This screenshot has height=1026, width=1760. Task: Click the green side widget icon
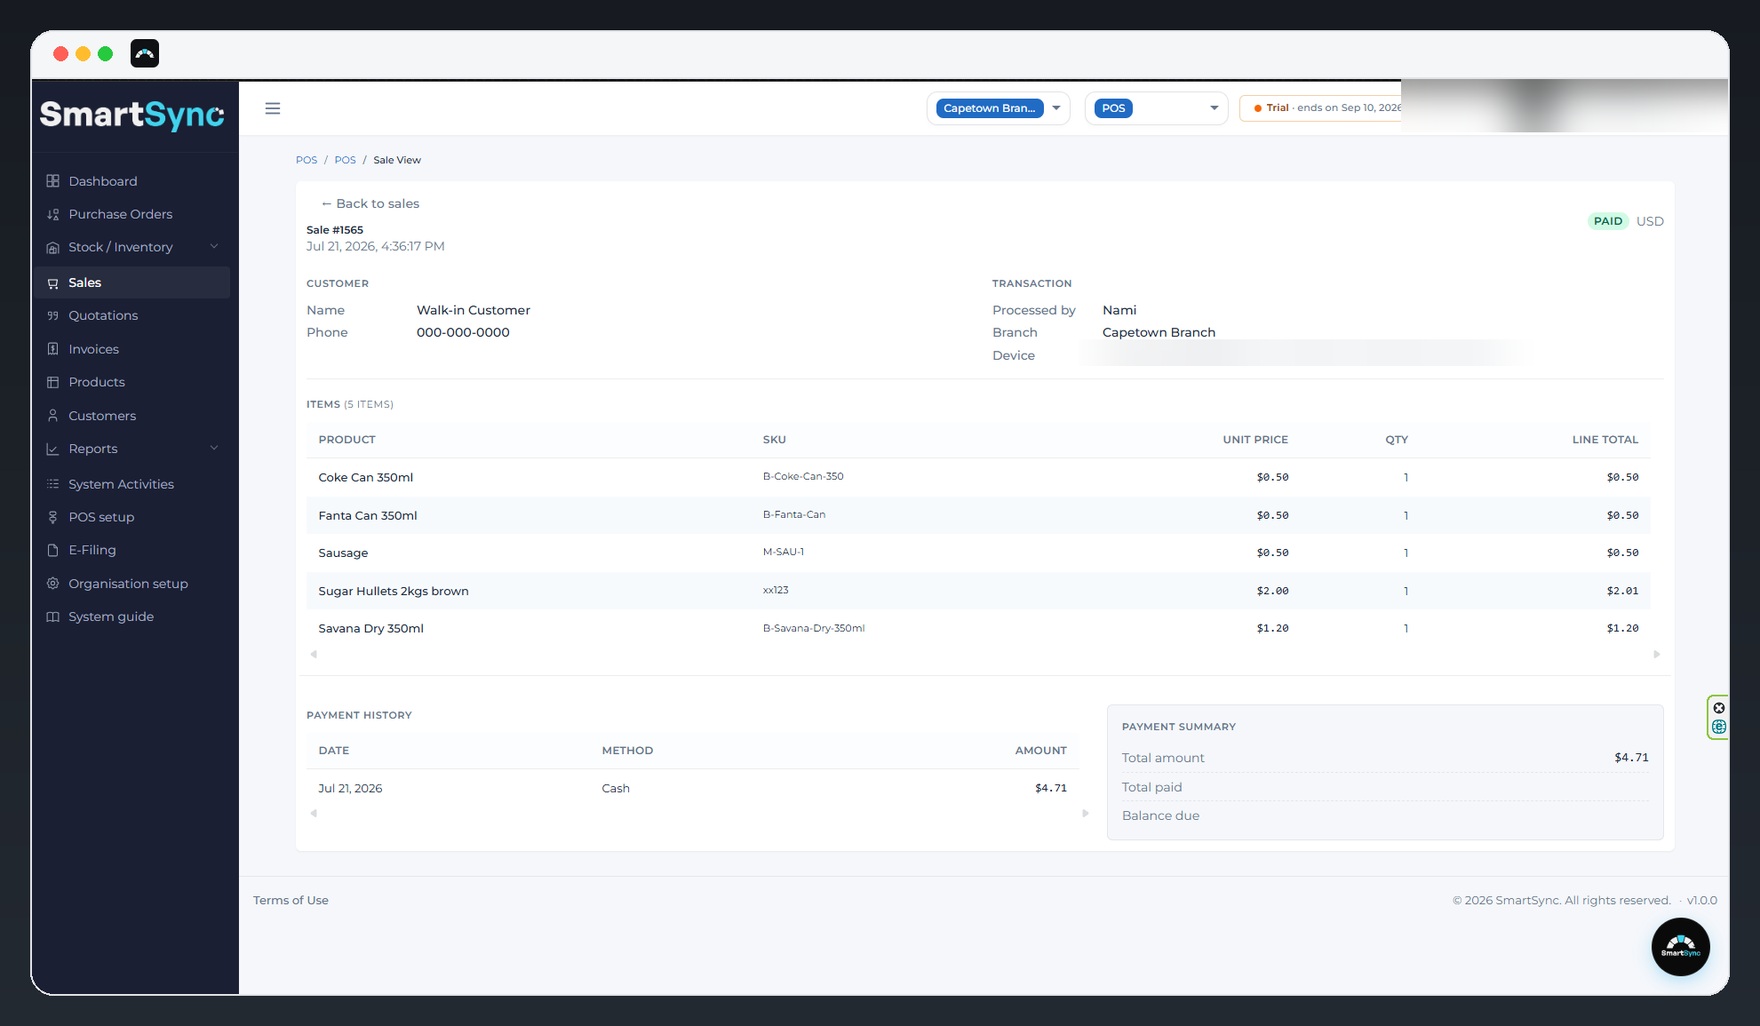(1719, 727)
